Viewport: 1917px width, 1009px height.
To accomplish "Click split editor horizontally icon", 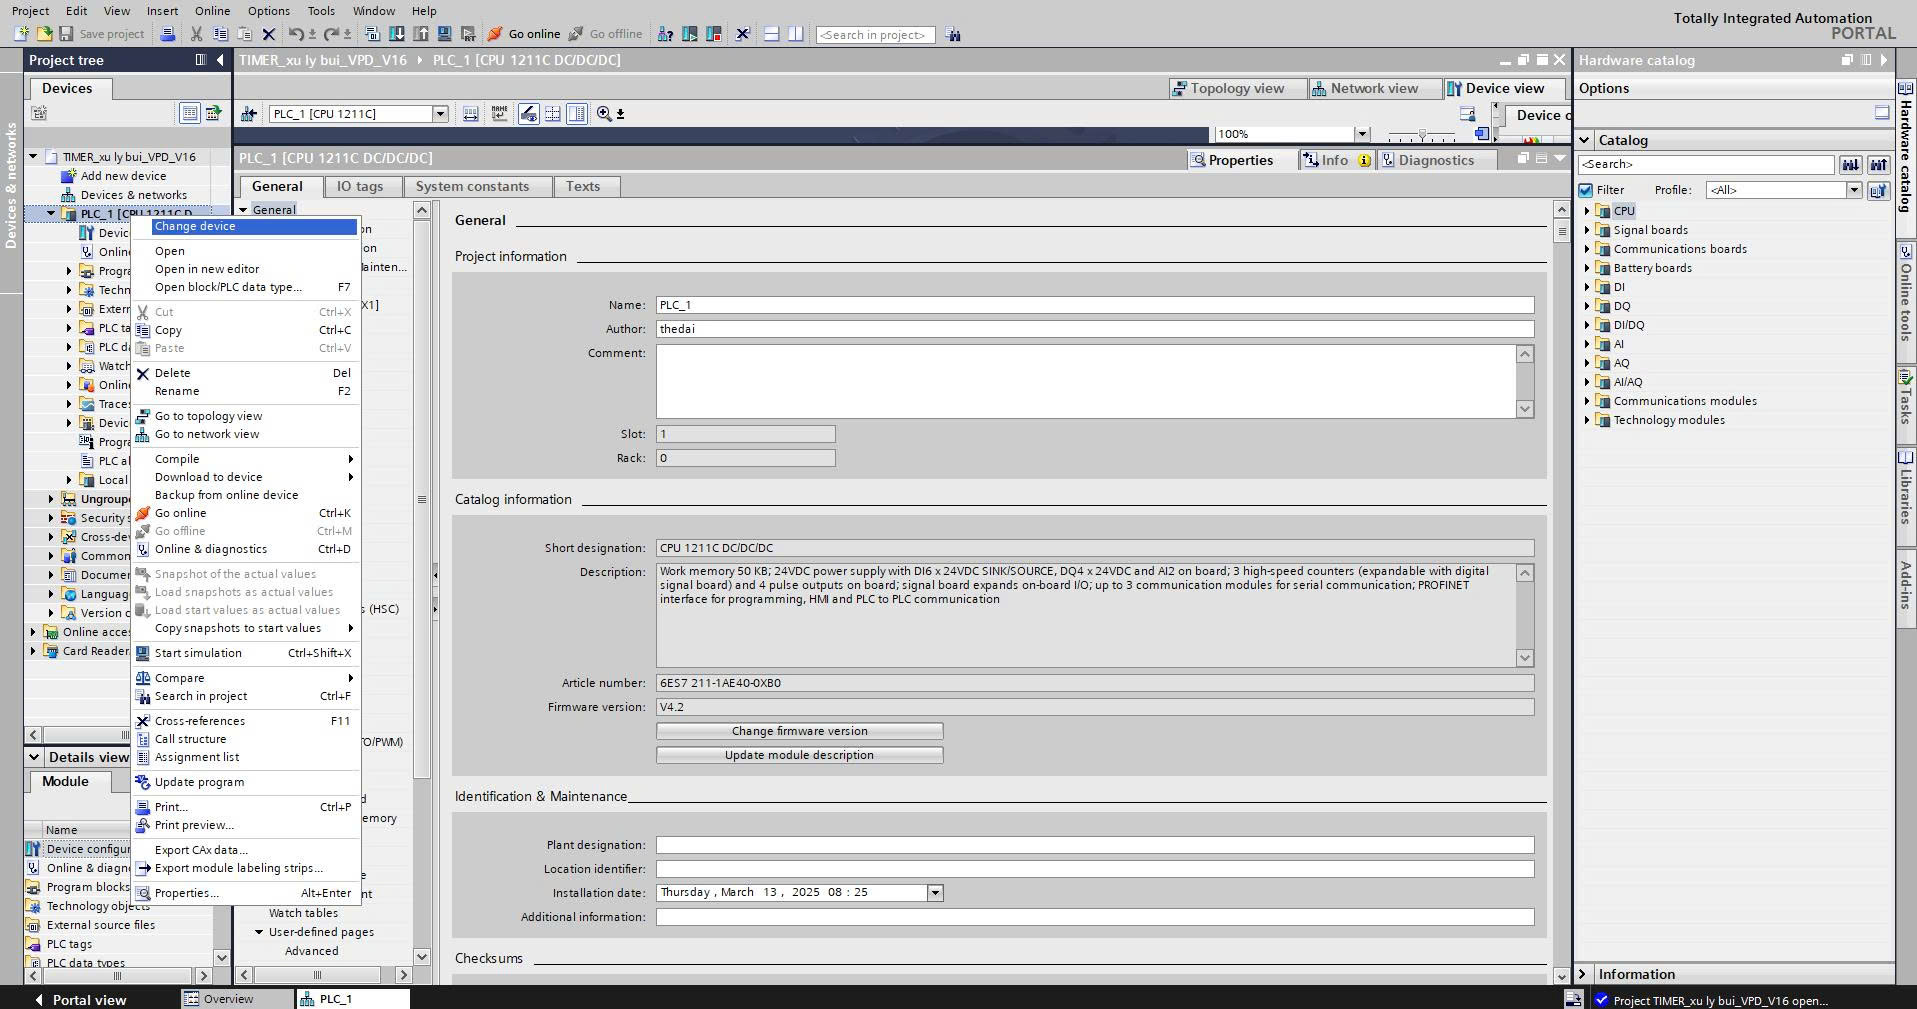I will pyautogui.click(x=771, y=34).
